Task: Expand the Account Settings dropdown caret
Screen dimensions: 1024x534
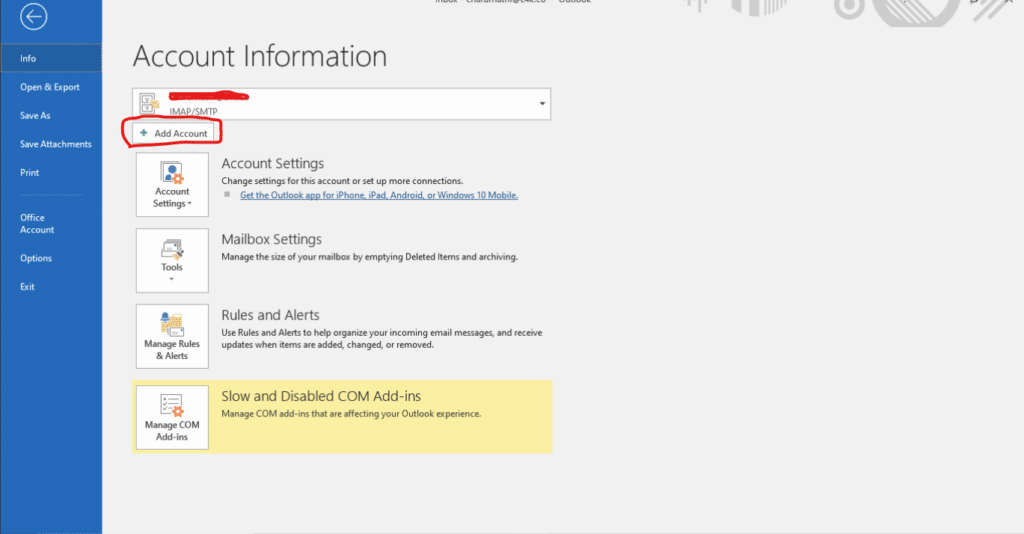Action: coord(190,204)
